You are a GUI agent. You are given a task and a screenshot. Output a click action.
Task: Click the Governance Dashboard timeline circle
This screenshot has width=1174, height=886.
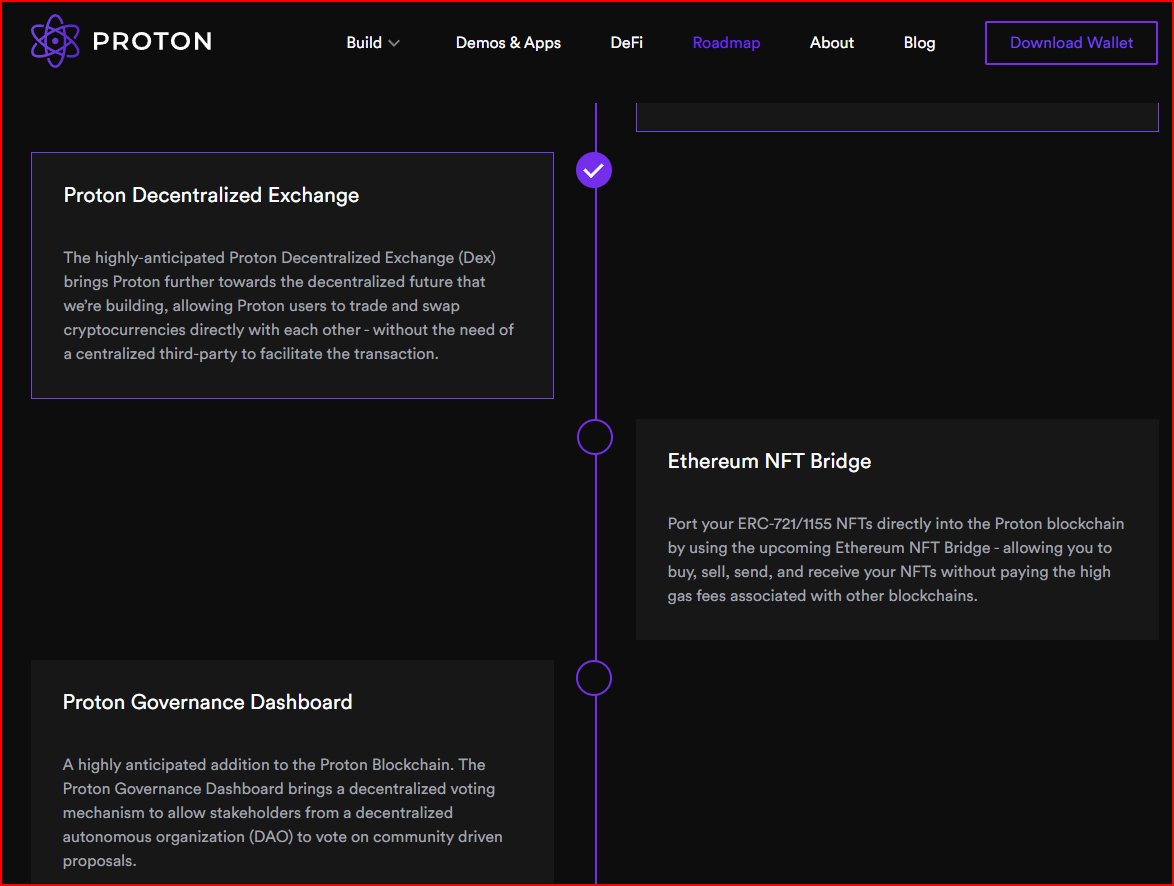point(594,678)
